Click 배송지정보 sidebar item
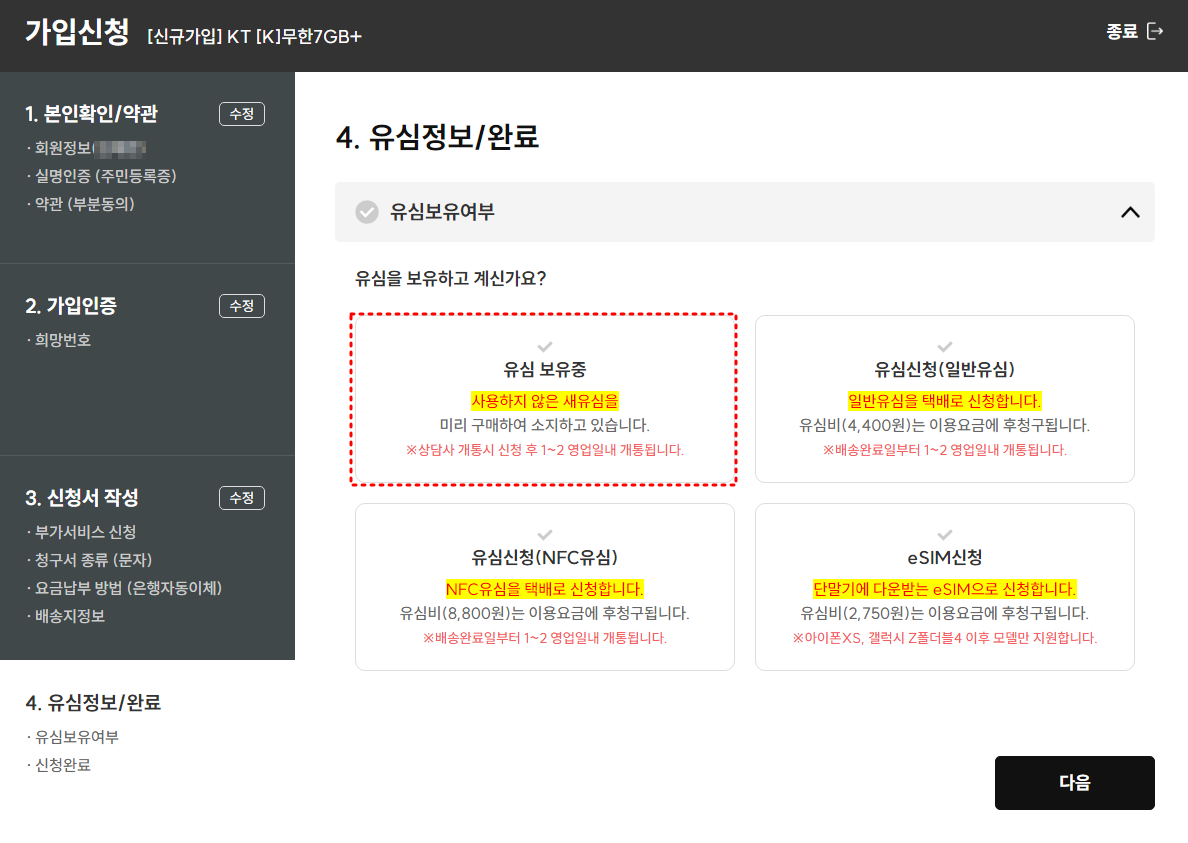The image size is (1188, 843). pyautogui.click(x=70, y=616)
